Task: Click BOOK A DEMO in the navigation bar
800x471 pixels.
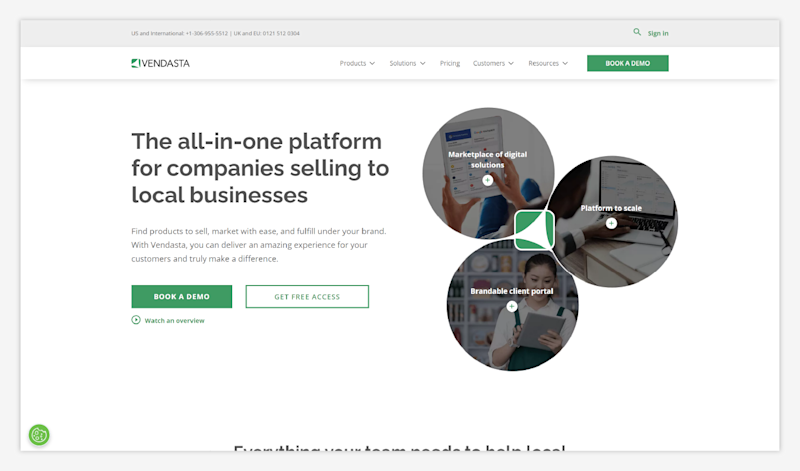Action: click(x=628, y=63)
